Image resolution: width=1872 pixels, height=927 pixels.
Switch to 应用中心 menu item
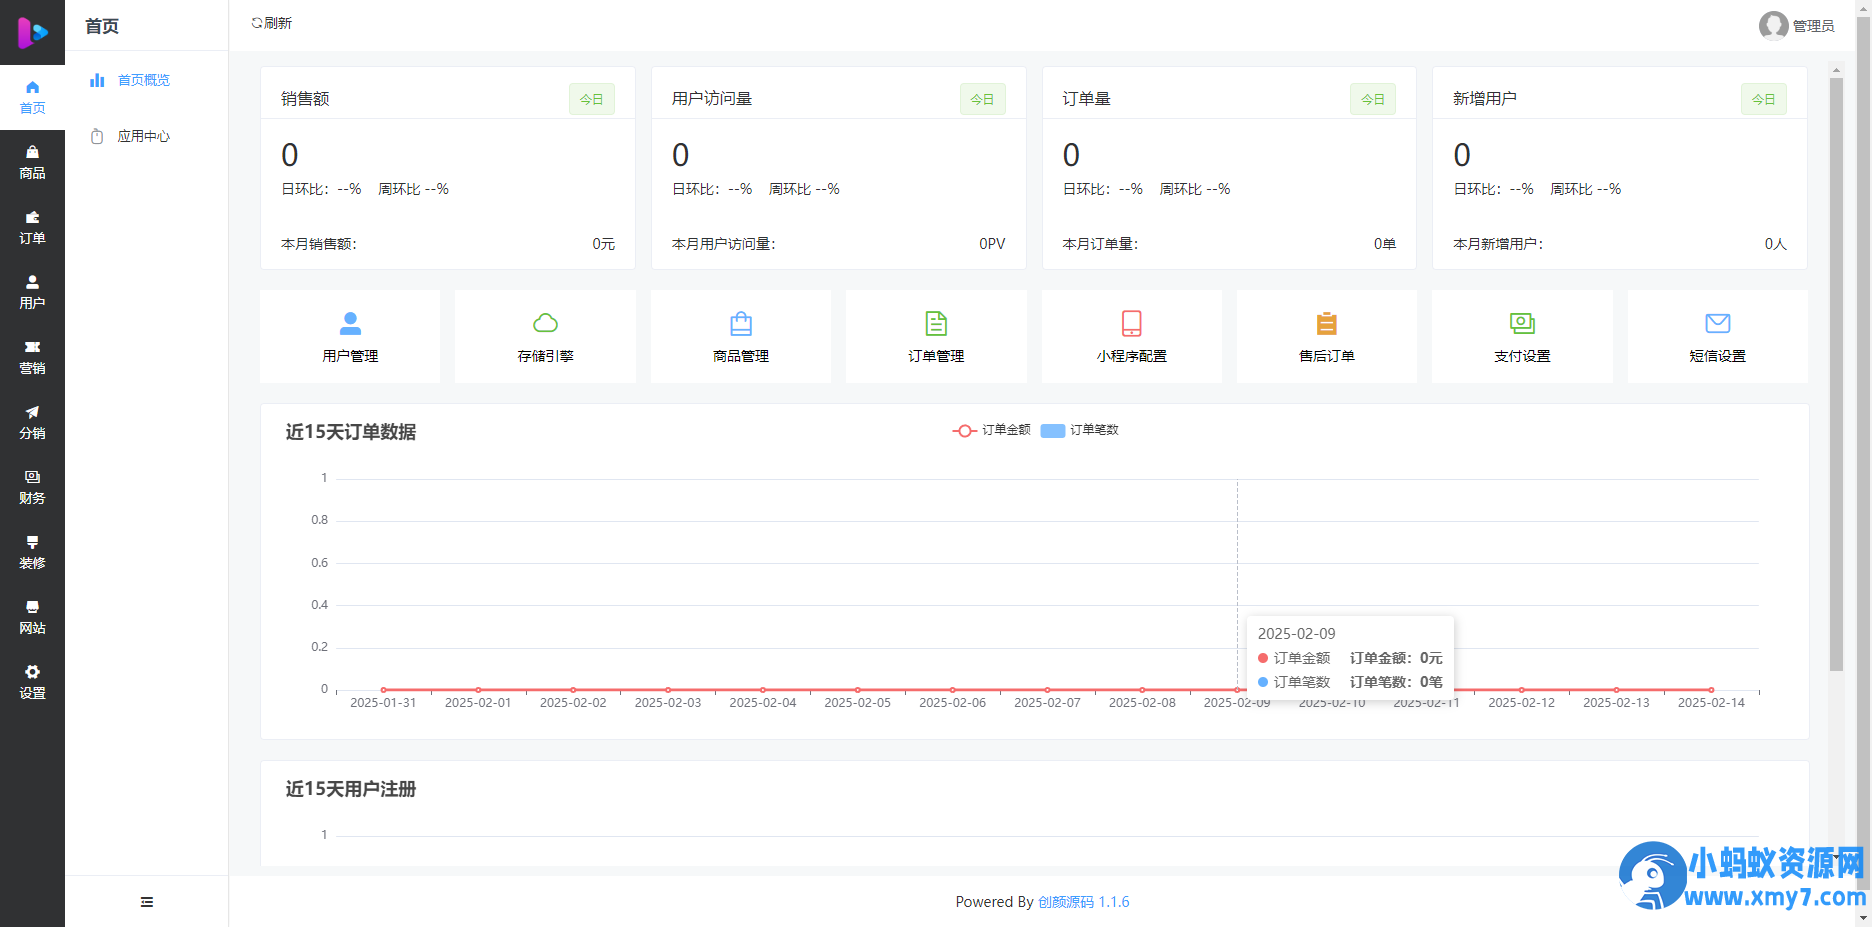click(143, 136)
